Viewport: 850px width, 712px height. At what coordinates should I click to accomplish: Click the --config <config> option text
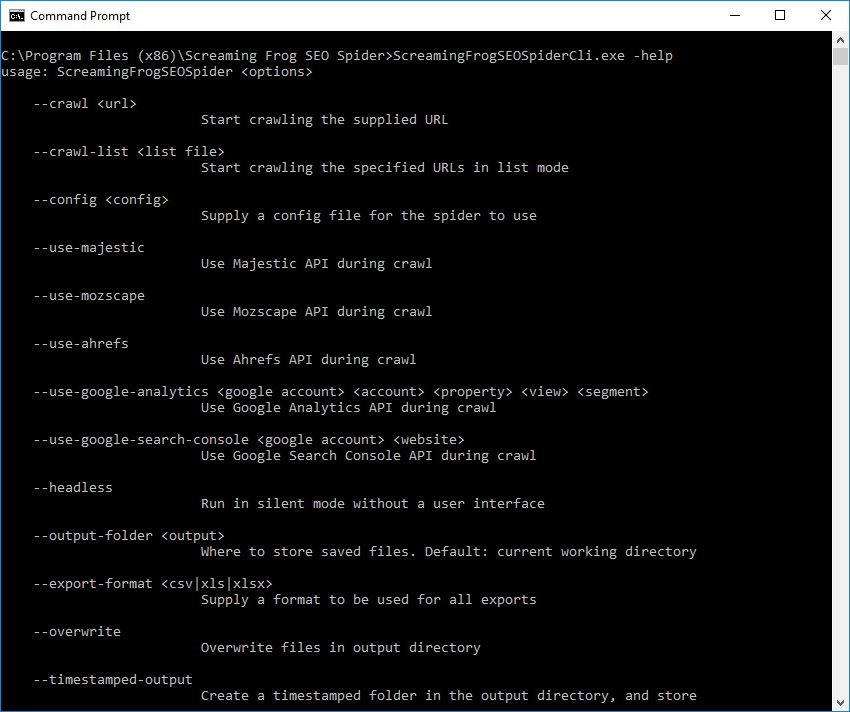click(98, 199)
